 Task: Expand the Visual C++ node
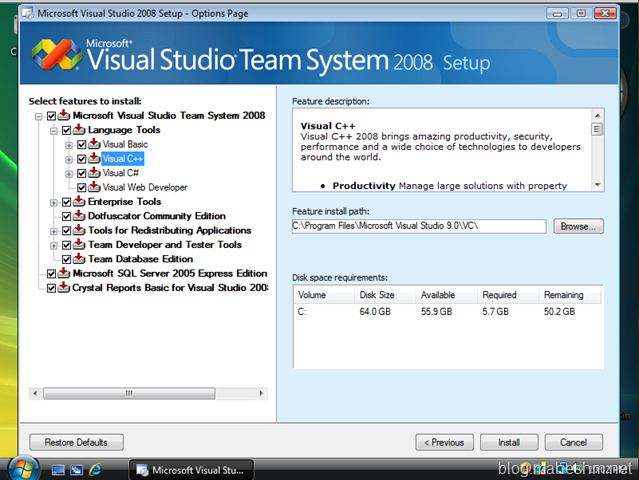(x=69, y=160)
